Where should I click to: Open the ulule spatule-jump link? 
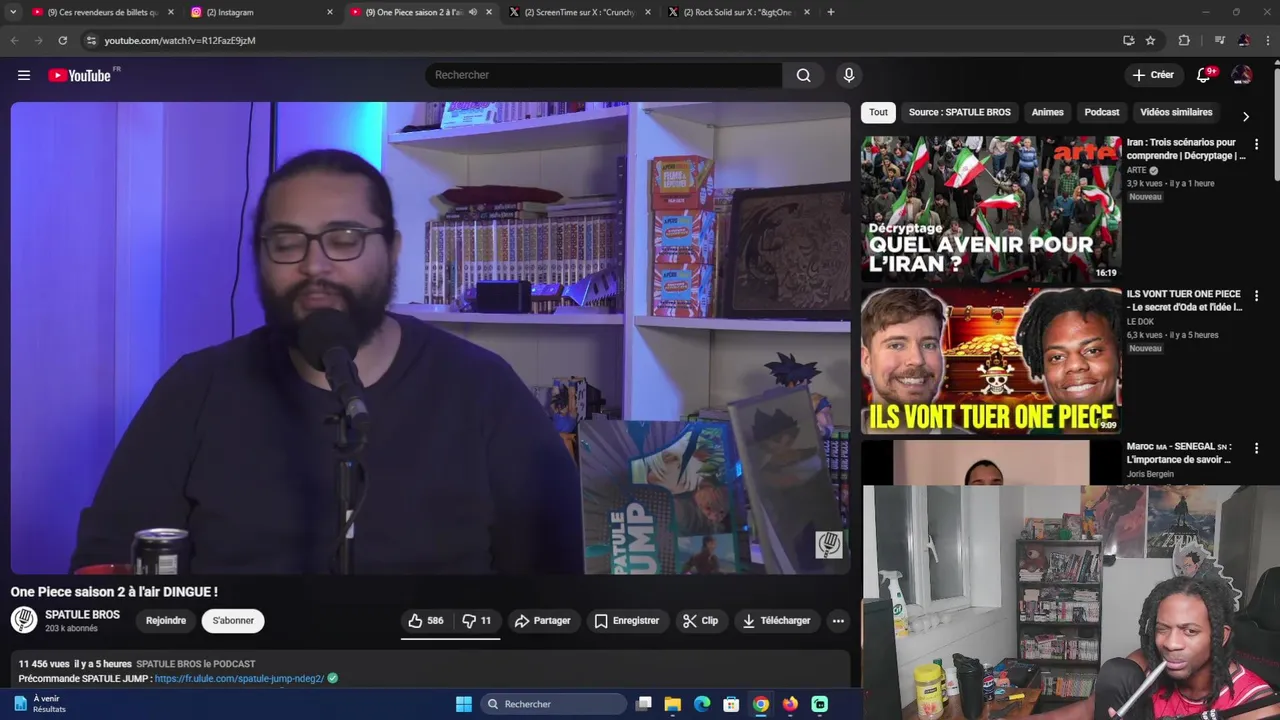pyautogui.click(x=239, y=678)
